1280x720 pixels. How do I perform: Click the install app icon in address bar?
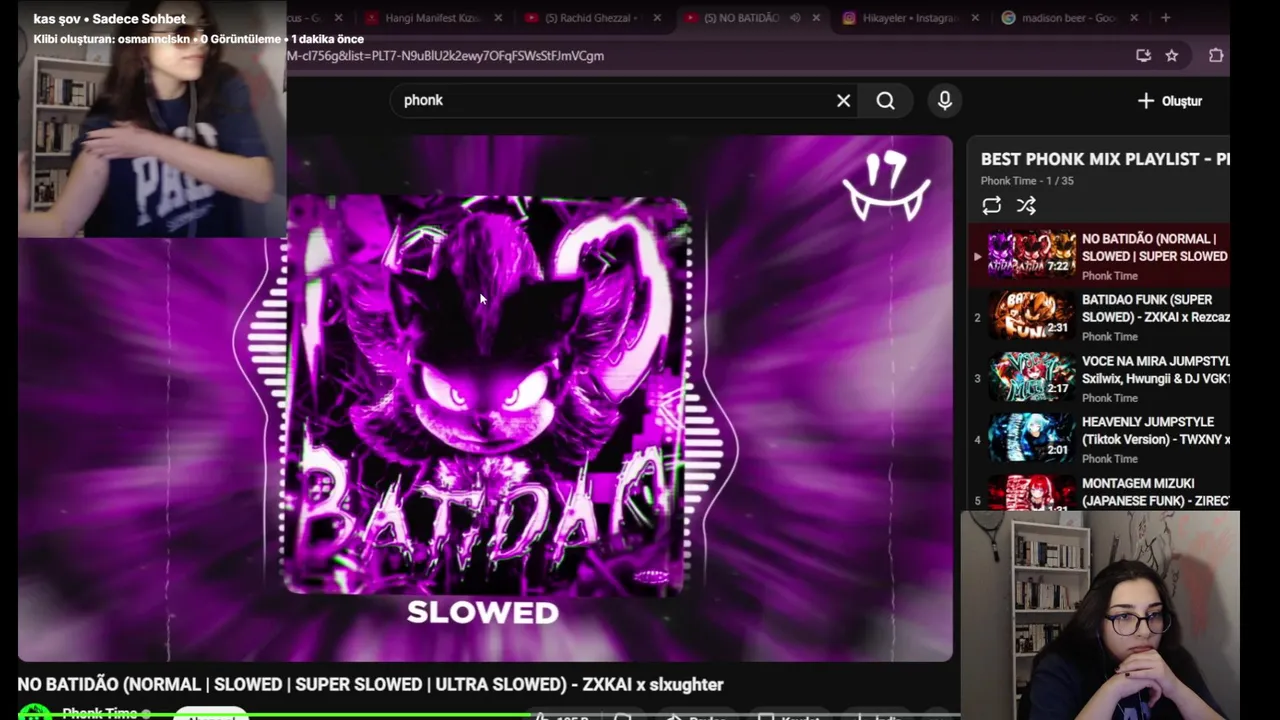pos(1143,56)
